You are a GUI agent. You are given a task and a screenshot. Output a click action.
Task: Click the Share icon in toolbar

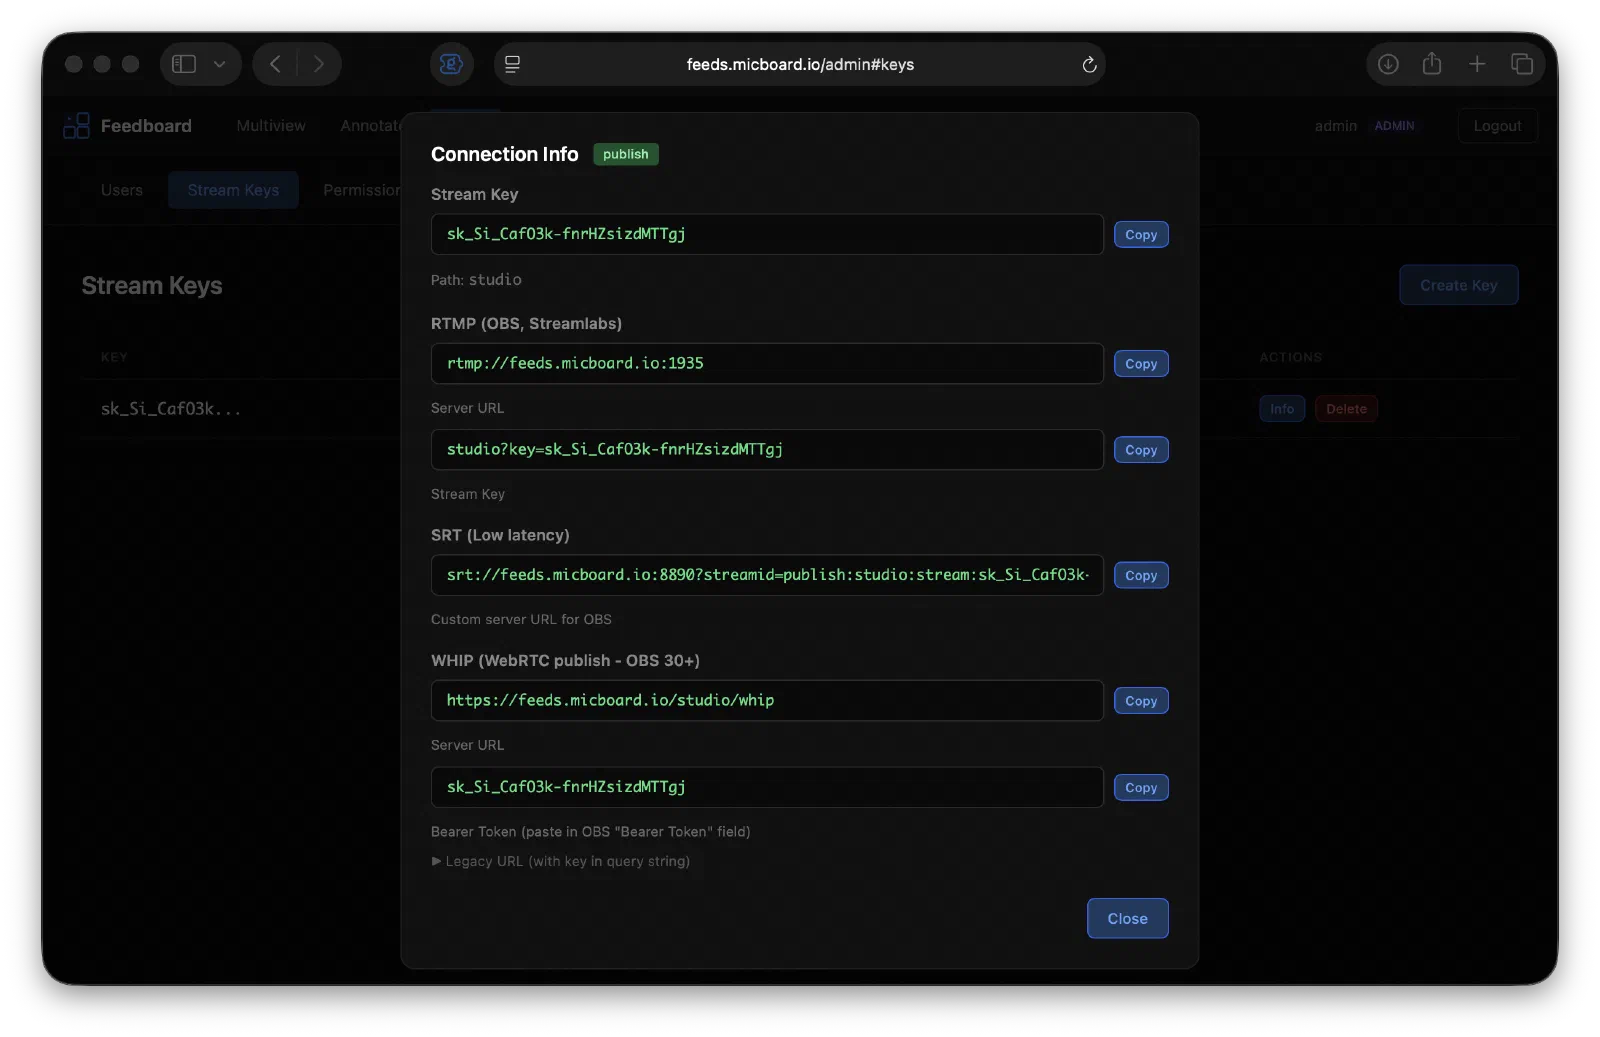coord(1432,64)
